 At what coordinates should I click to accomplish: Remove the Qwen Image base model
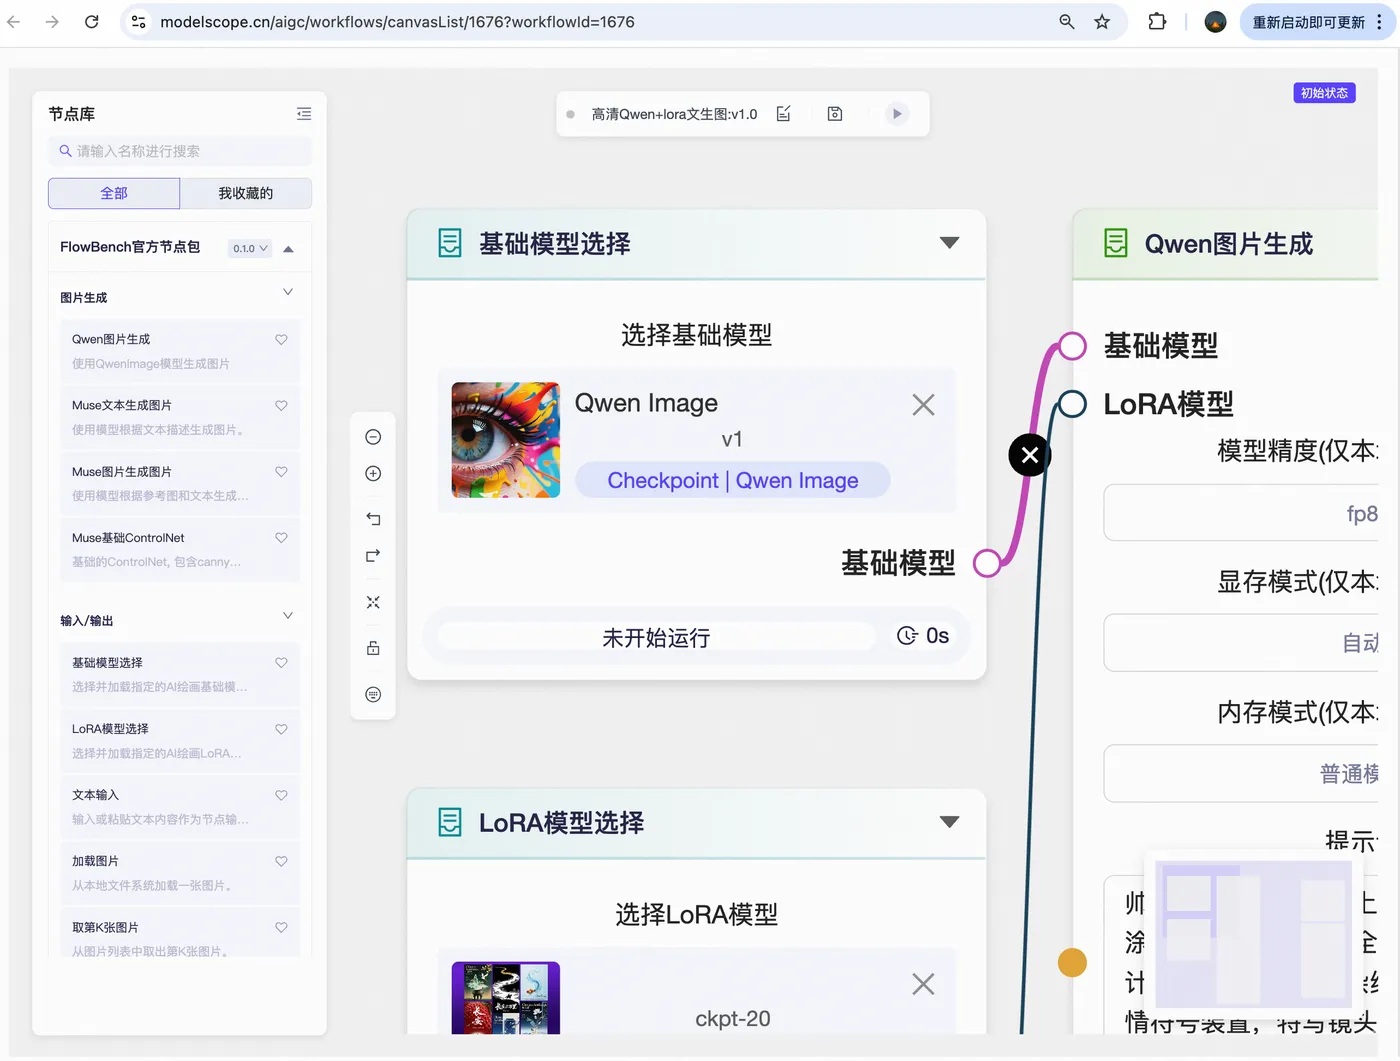(x=923, y=405)
